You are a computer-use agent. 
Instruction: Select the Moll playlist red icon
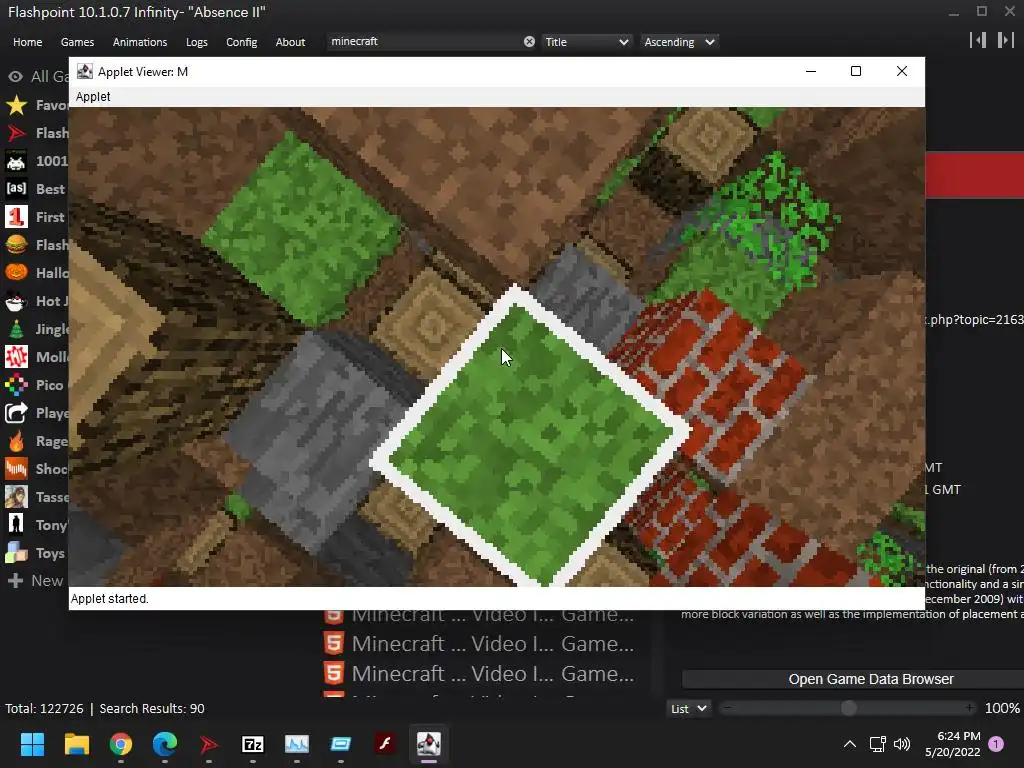tap(16, 357)
